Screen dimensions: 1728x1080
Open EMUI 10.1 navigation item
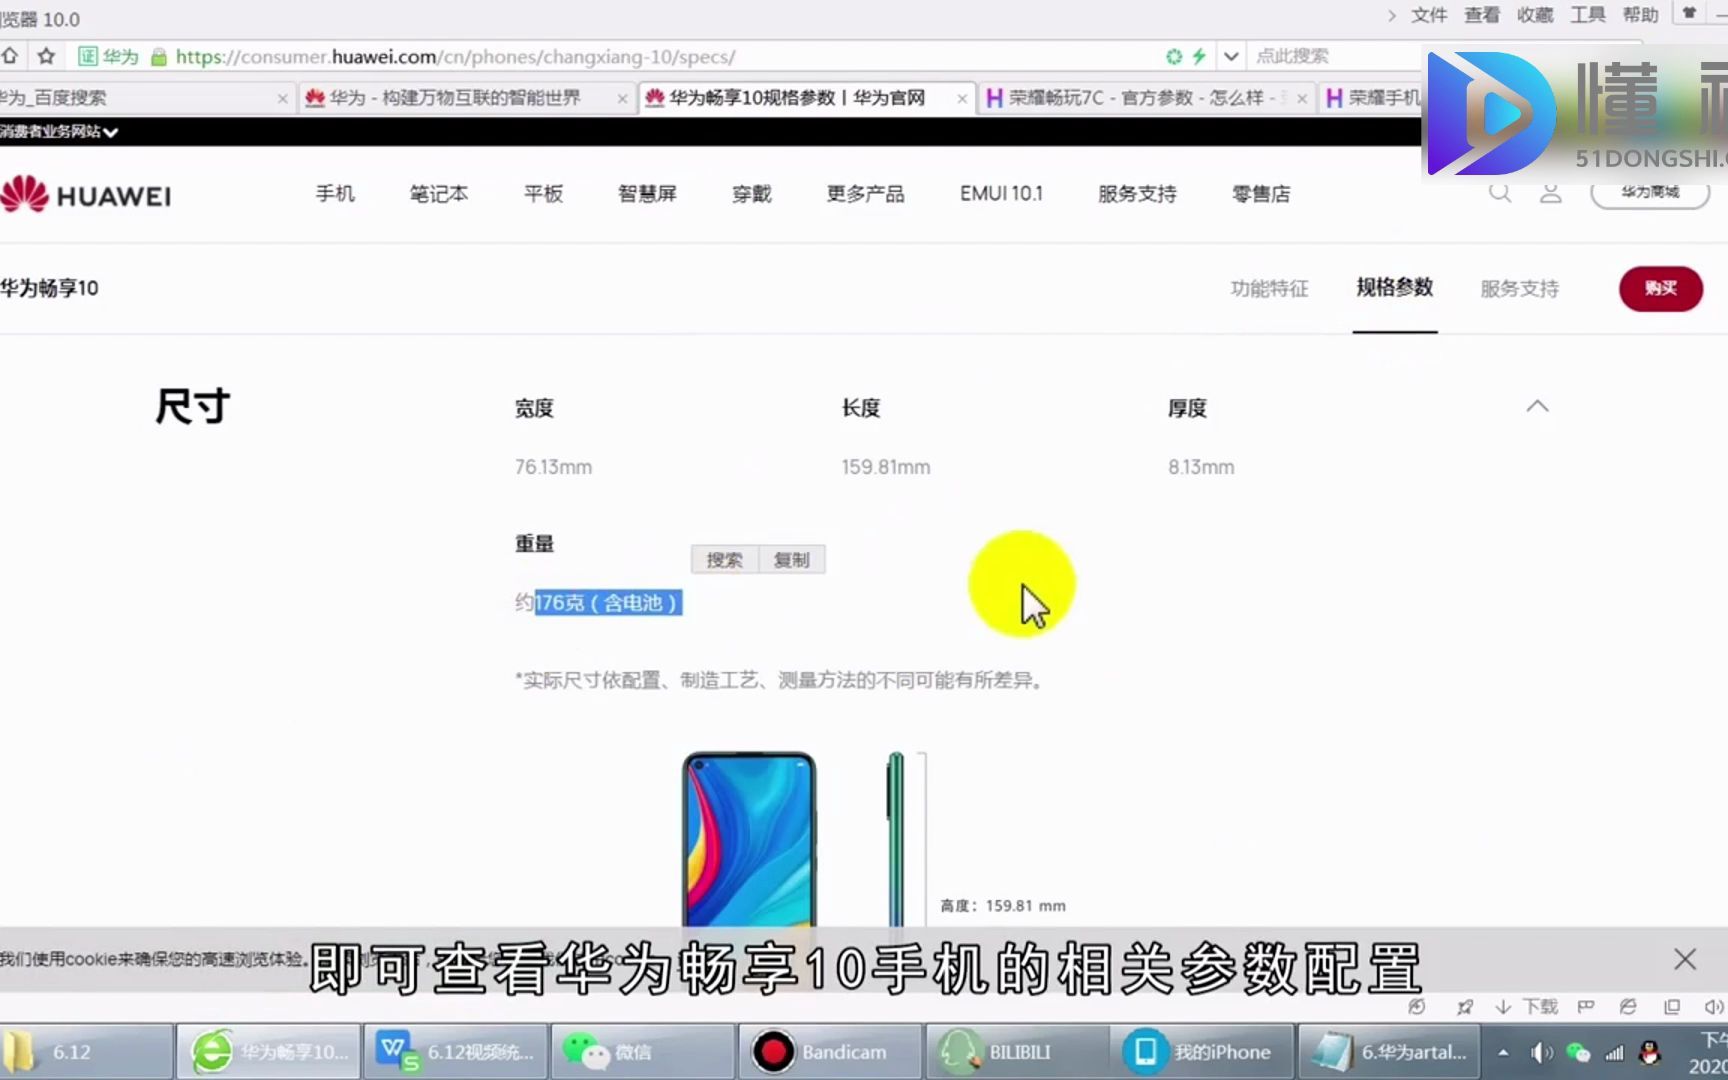pos(1001,193)
